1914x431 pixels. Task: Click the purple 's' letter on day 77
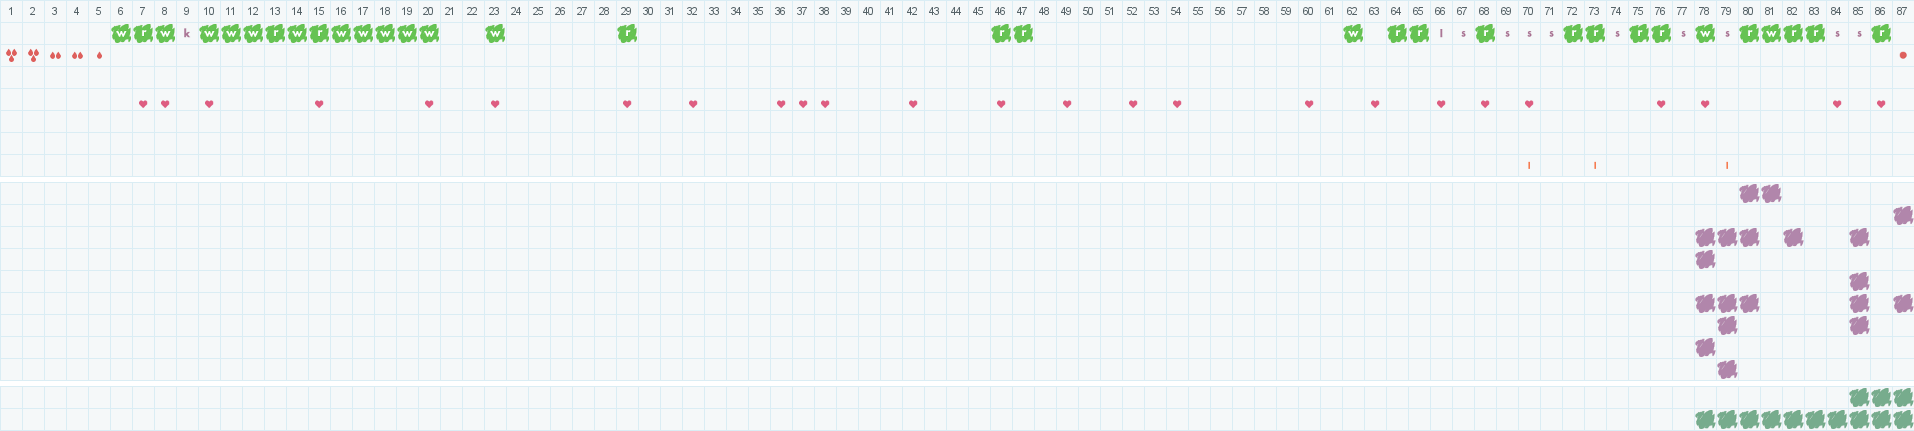(x=1683, y=34)
